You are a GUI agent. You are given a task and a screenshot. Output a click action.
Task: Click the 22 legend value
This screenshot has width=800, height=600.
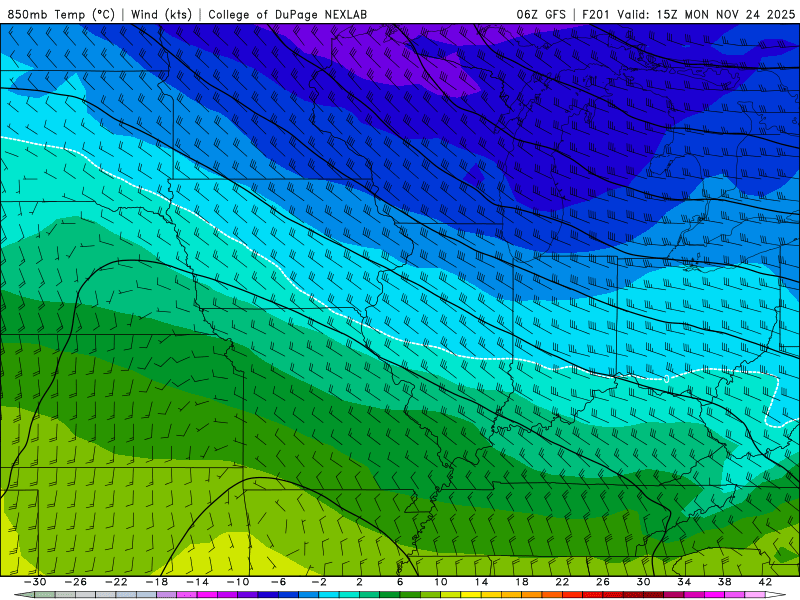[562, 582]
